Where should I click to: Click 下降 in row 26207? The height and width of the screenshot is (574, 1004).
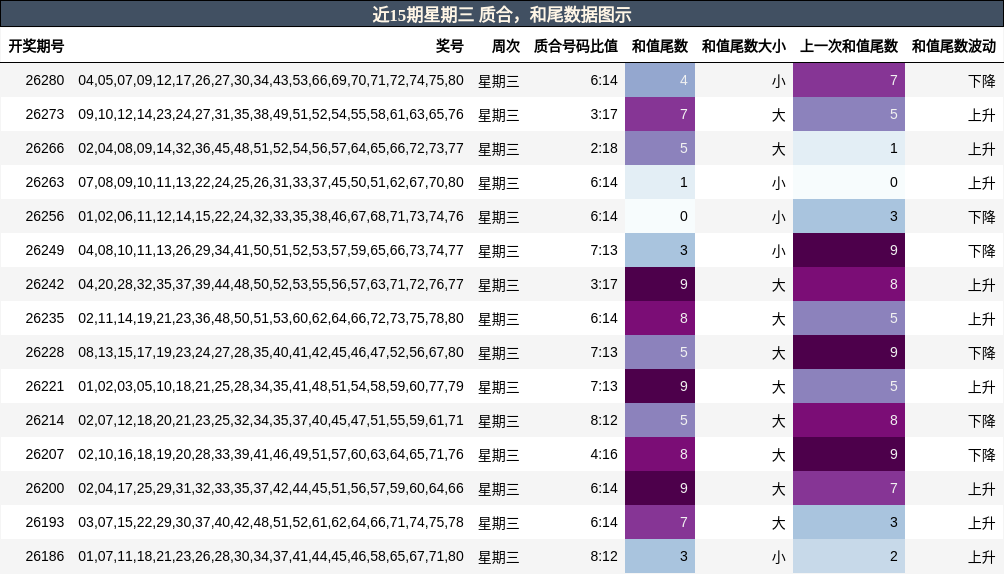pos(982,454)
